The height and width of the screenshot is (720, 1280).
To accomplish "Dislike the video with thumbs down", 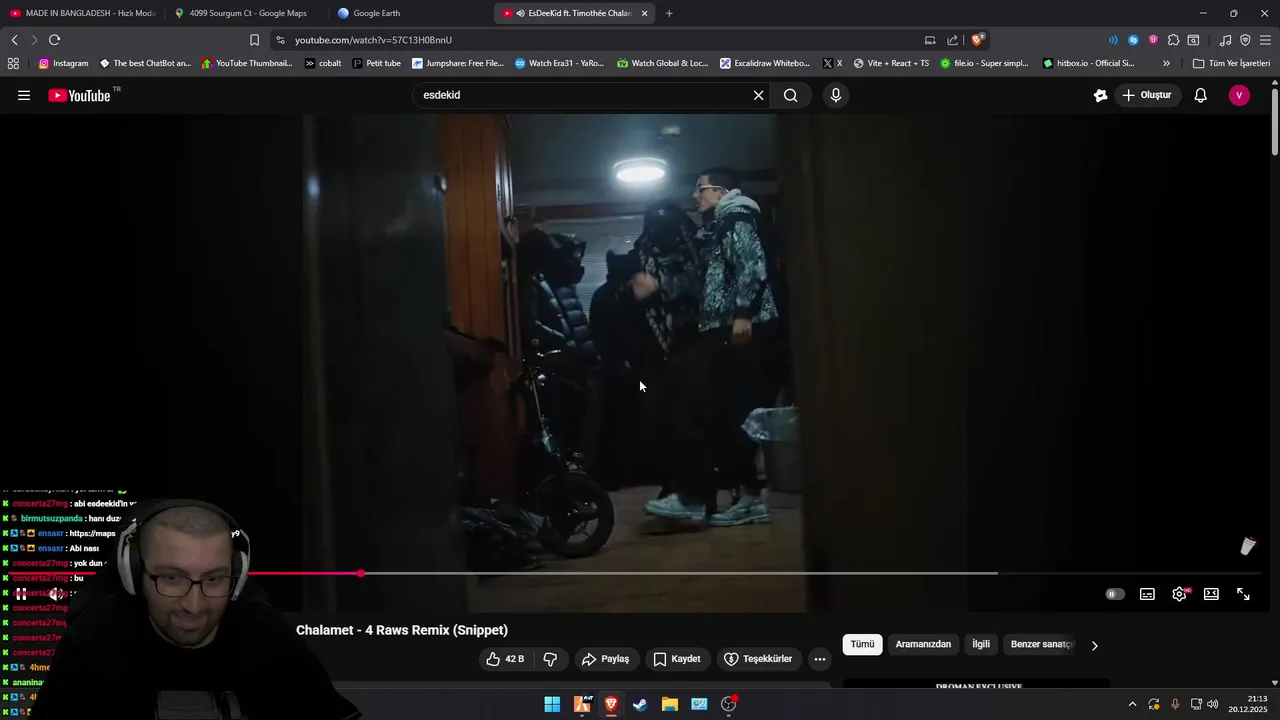I will point(550,659).
